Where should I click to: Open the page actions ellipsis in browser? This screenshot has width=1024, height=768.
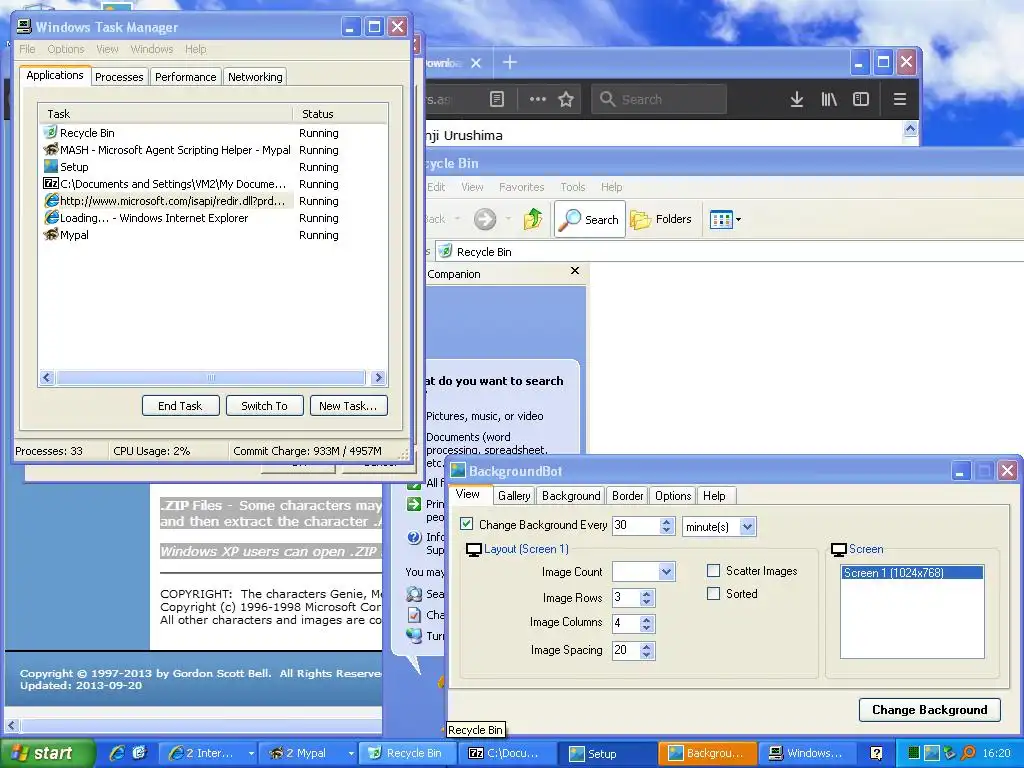click(537, 99)
